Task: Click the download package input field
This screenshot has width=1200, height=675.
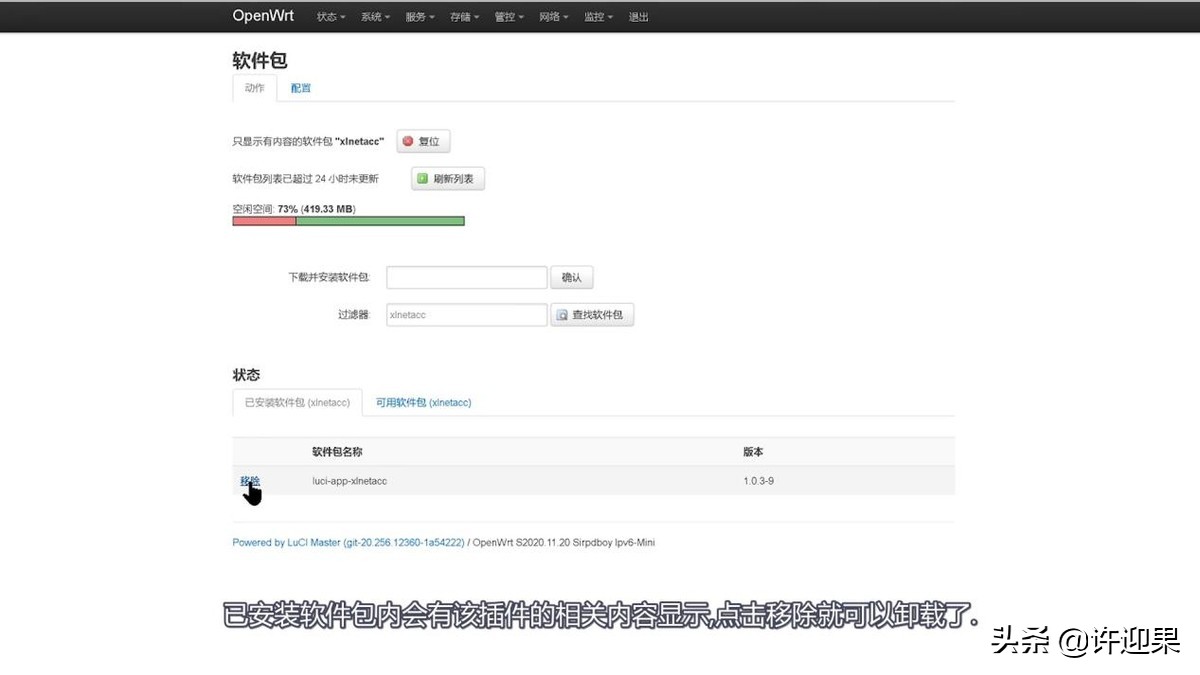Action: (x=466, y=276)
